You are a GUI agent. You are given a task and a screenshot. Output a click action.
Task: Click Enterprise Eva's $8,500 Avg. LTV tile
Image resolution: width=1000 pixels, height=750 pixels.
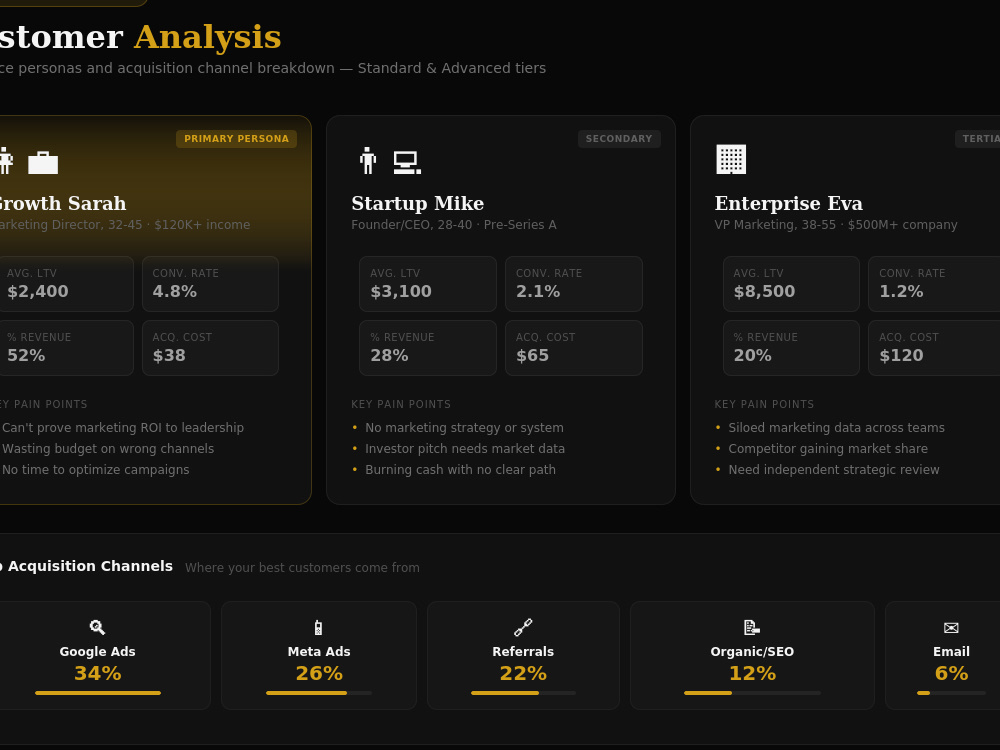(791, 284)
